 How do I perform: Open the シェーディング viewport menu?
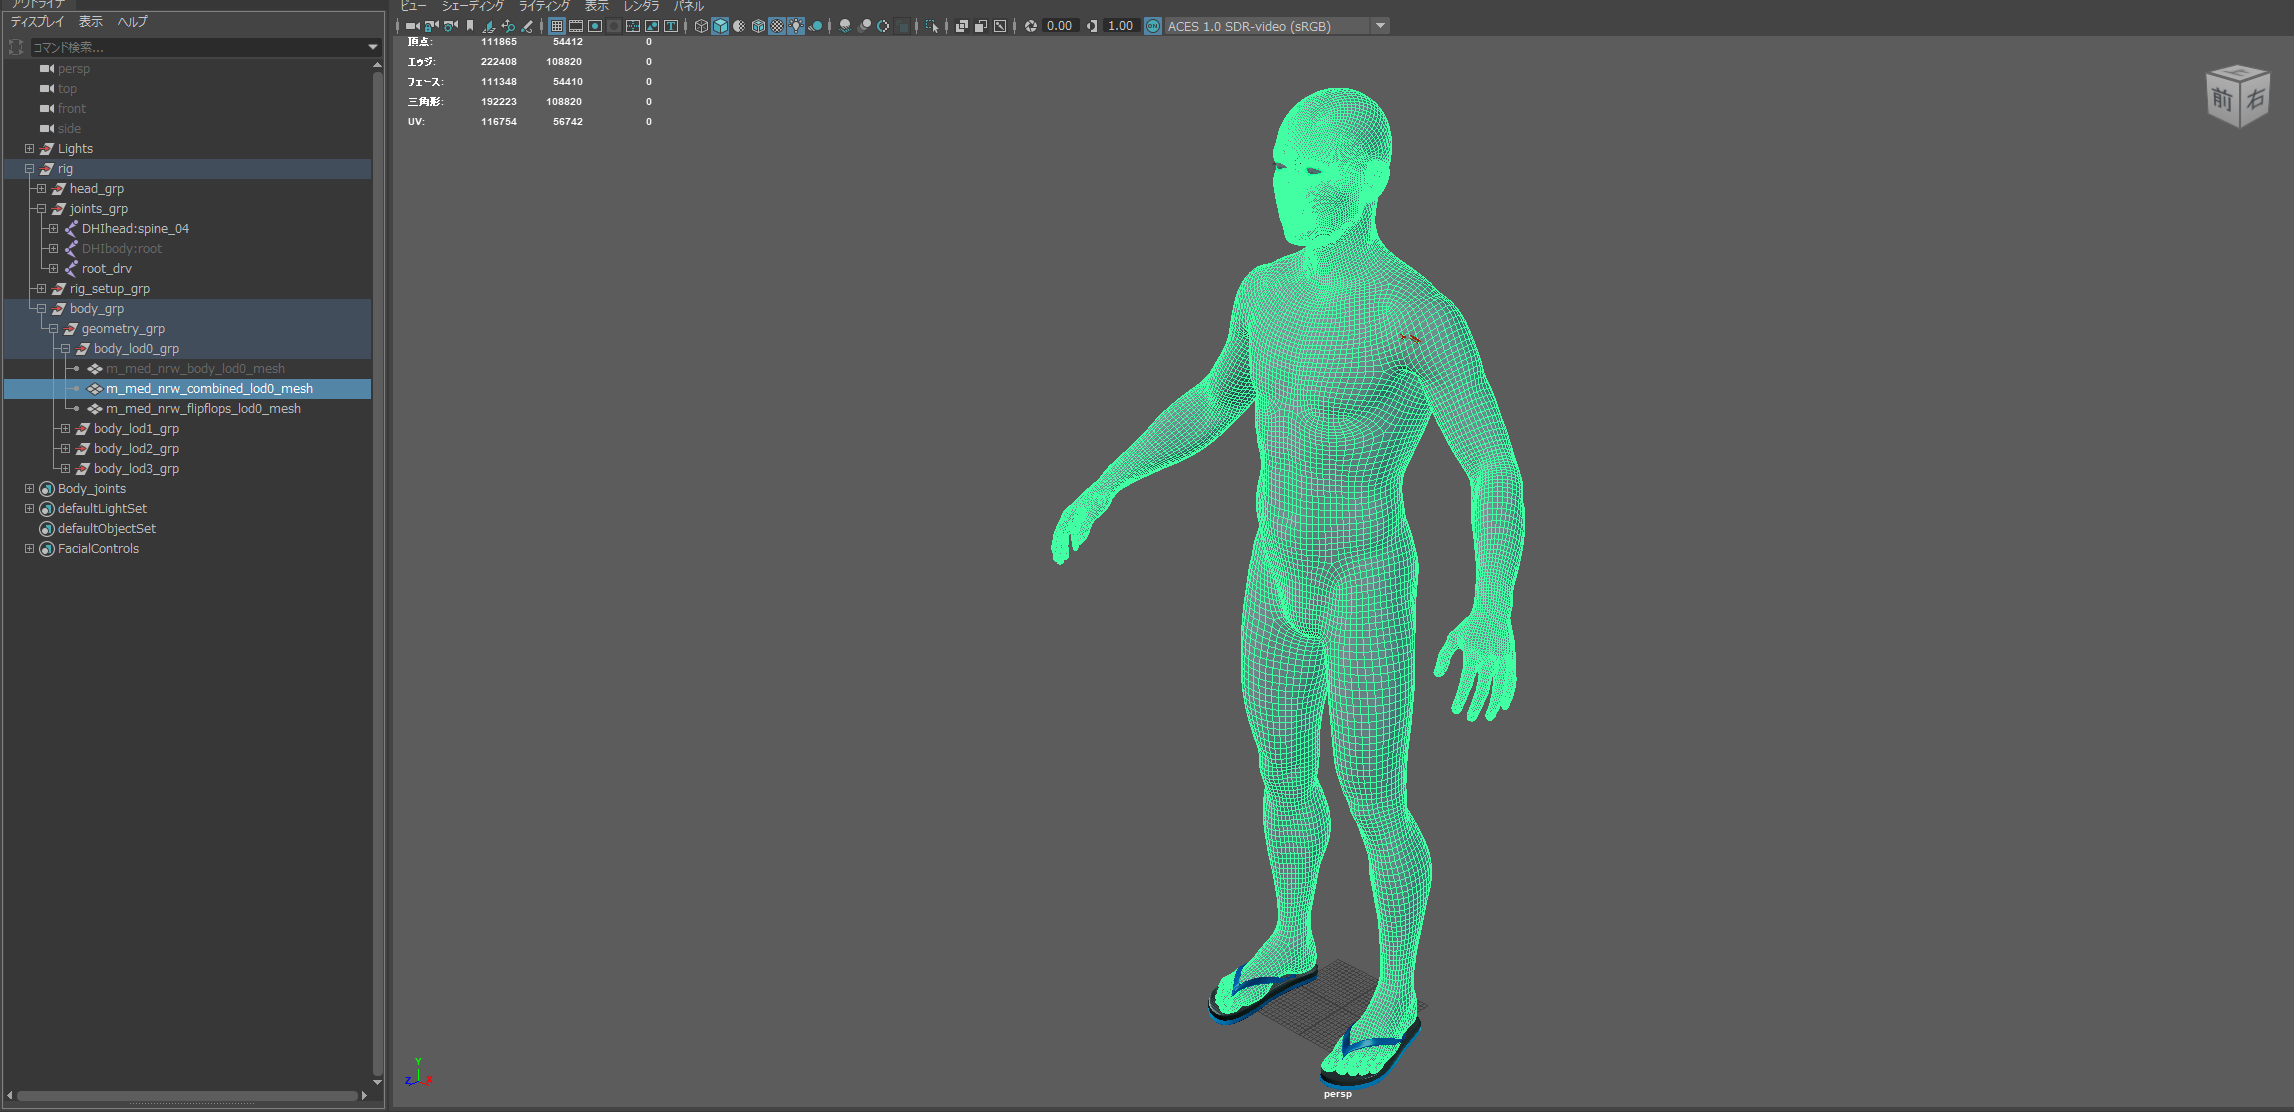(472, 6)
